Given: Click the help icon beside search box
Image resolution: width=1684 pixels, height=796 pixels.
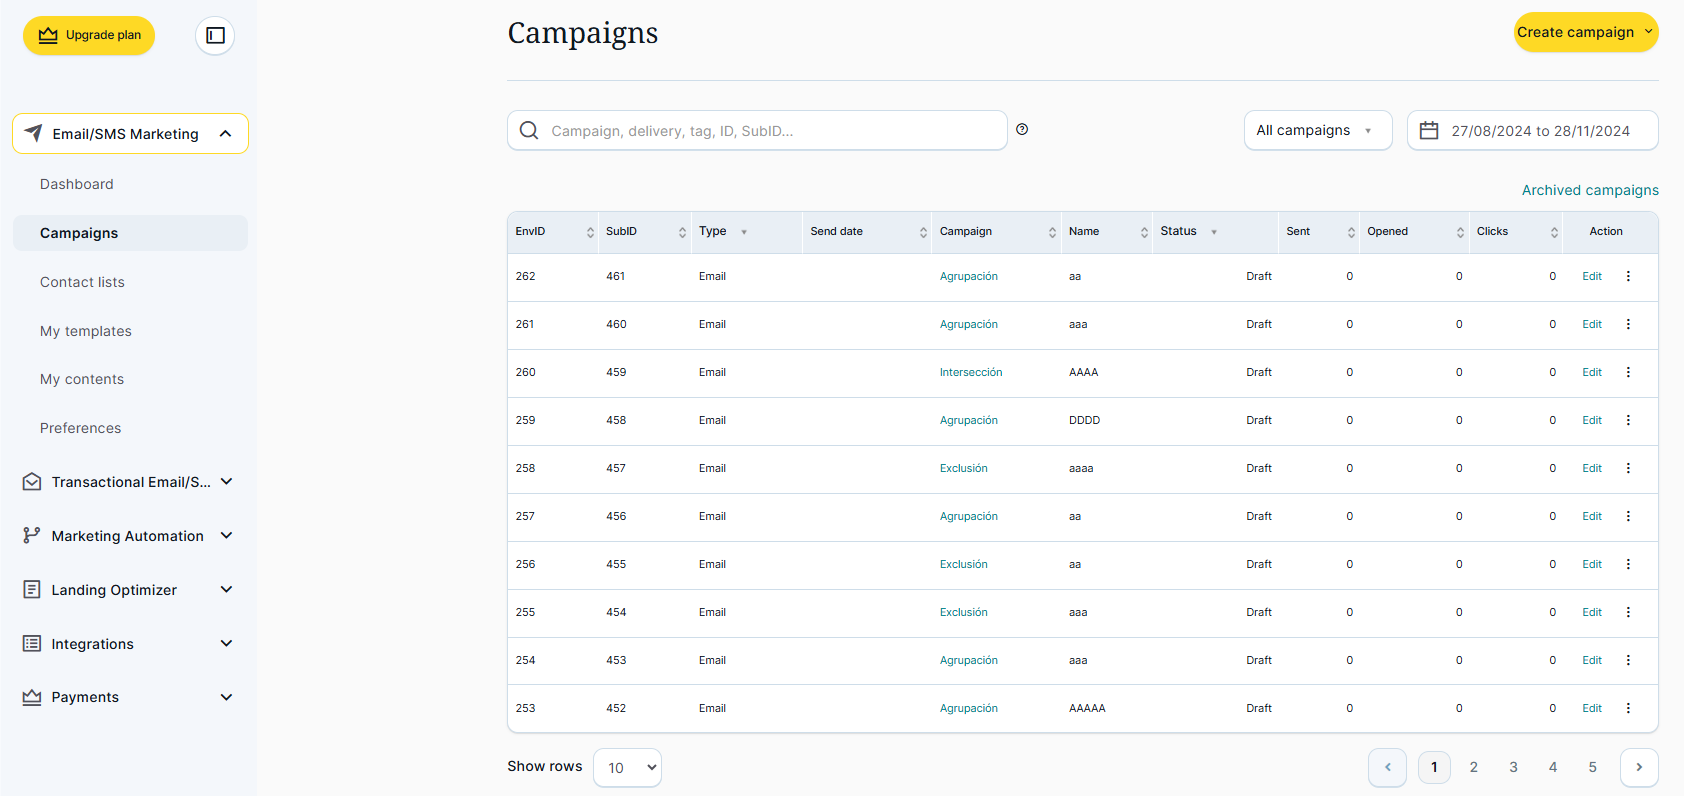Looking at the screenshot, I should [x=1022, y=129].
